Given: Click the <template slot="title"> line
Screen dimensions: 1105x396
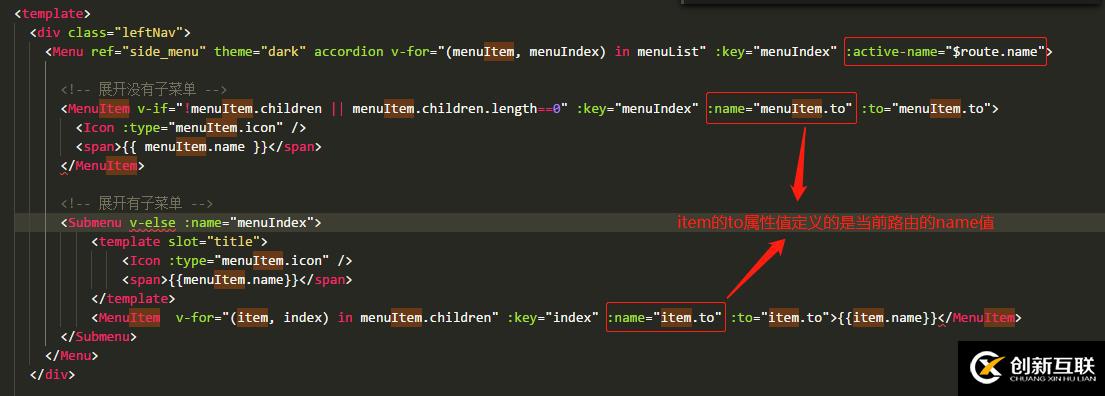Looking at the screenshot, I should click(180, 242).
